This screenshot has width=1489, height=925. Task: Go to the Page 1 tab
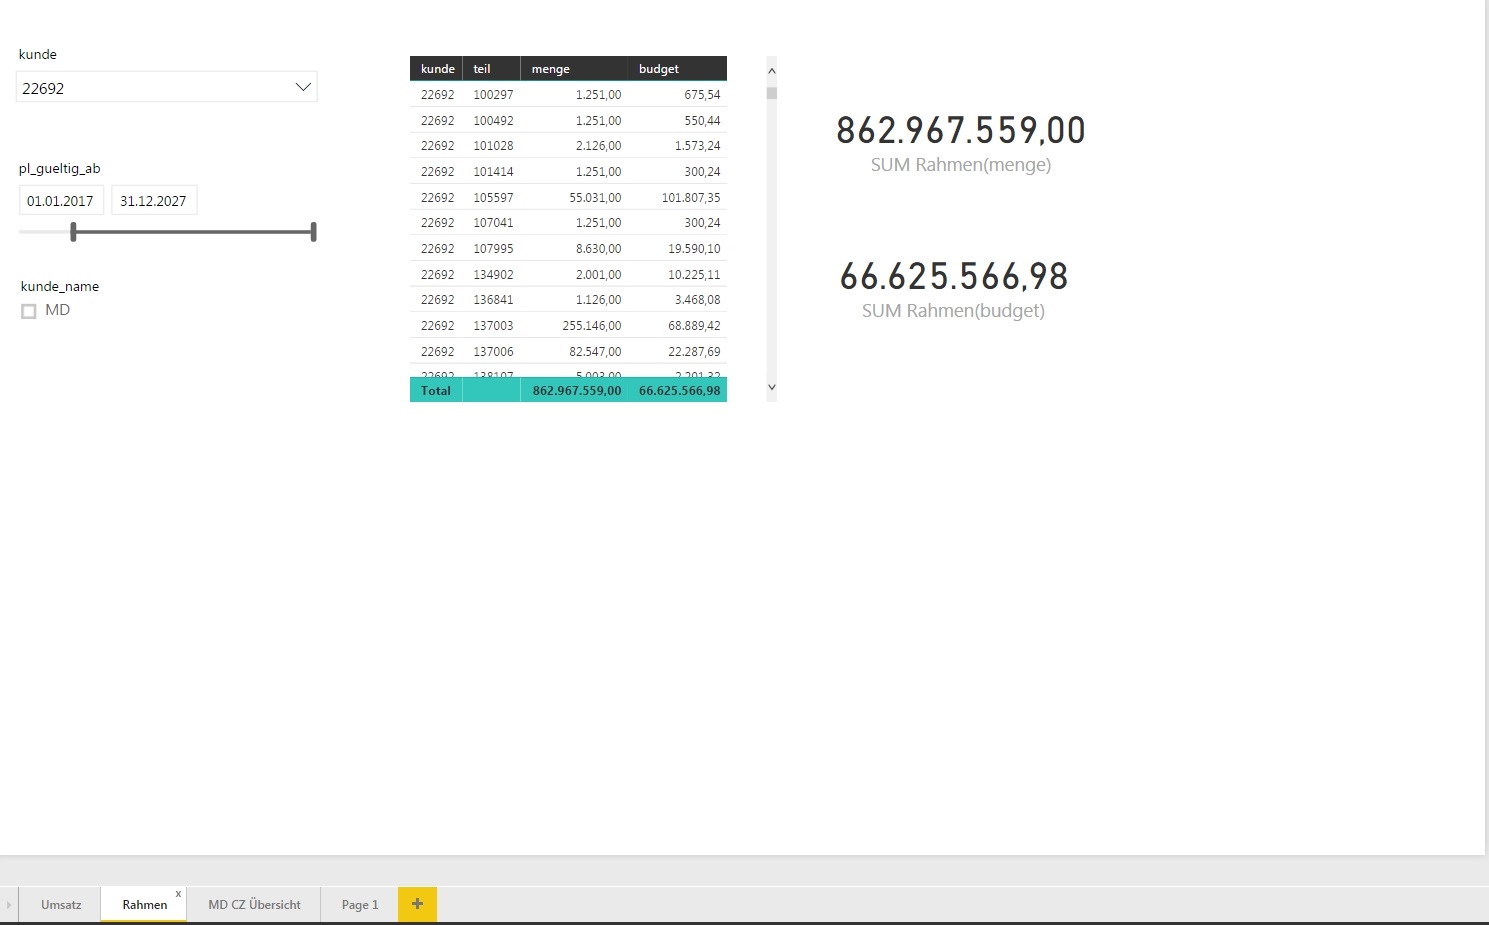[360, 905]
